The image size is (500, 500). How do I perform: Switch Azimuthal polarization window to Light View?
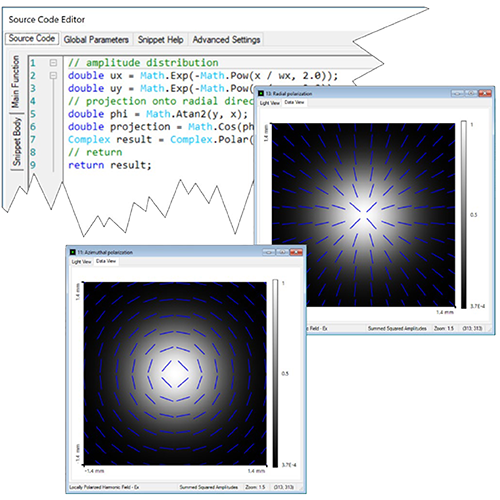pyautogui.click(x=81, y=262)
